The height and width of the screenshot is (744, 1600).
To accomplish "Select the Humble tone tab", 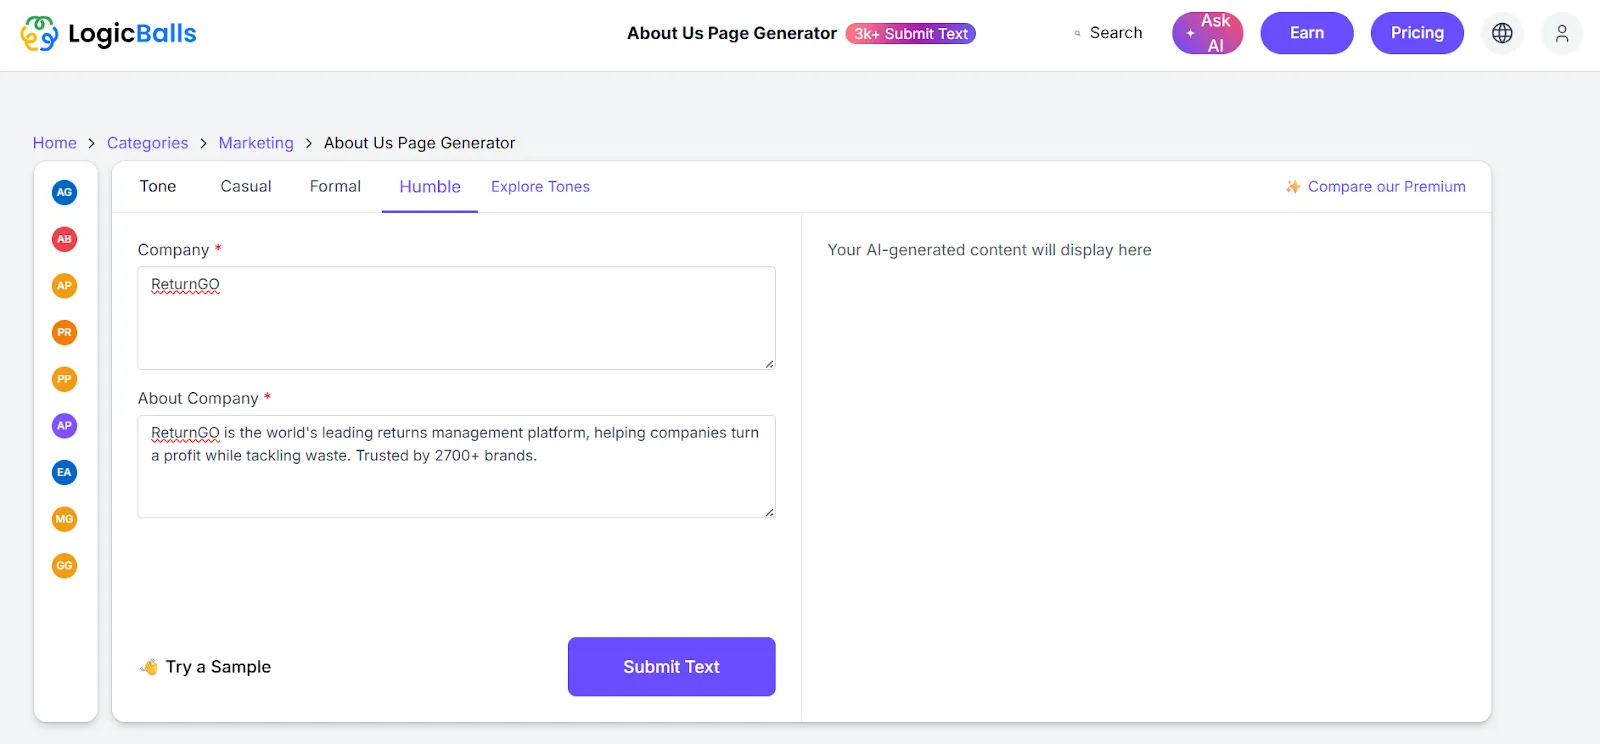I will [430, 187].
